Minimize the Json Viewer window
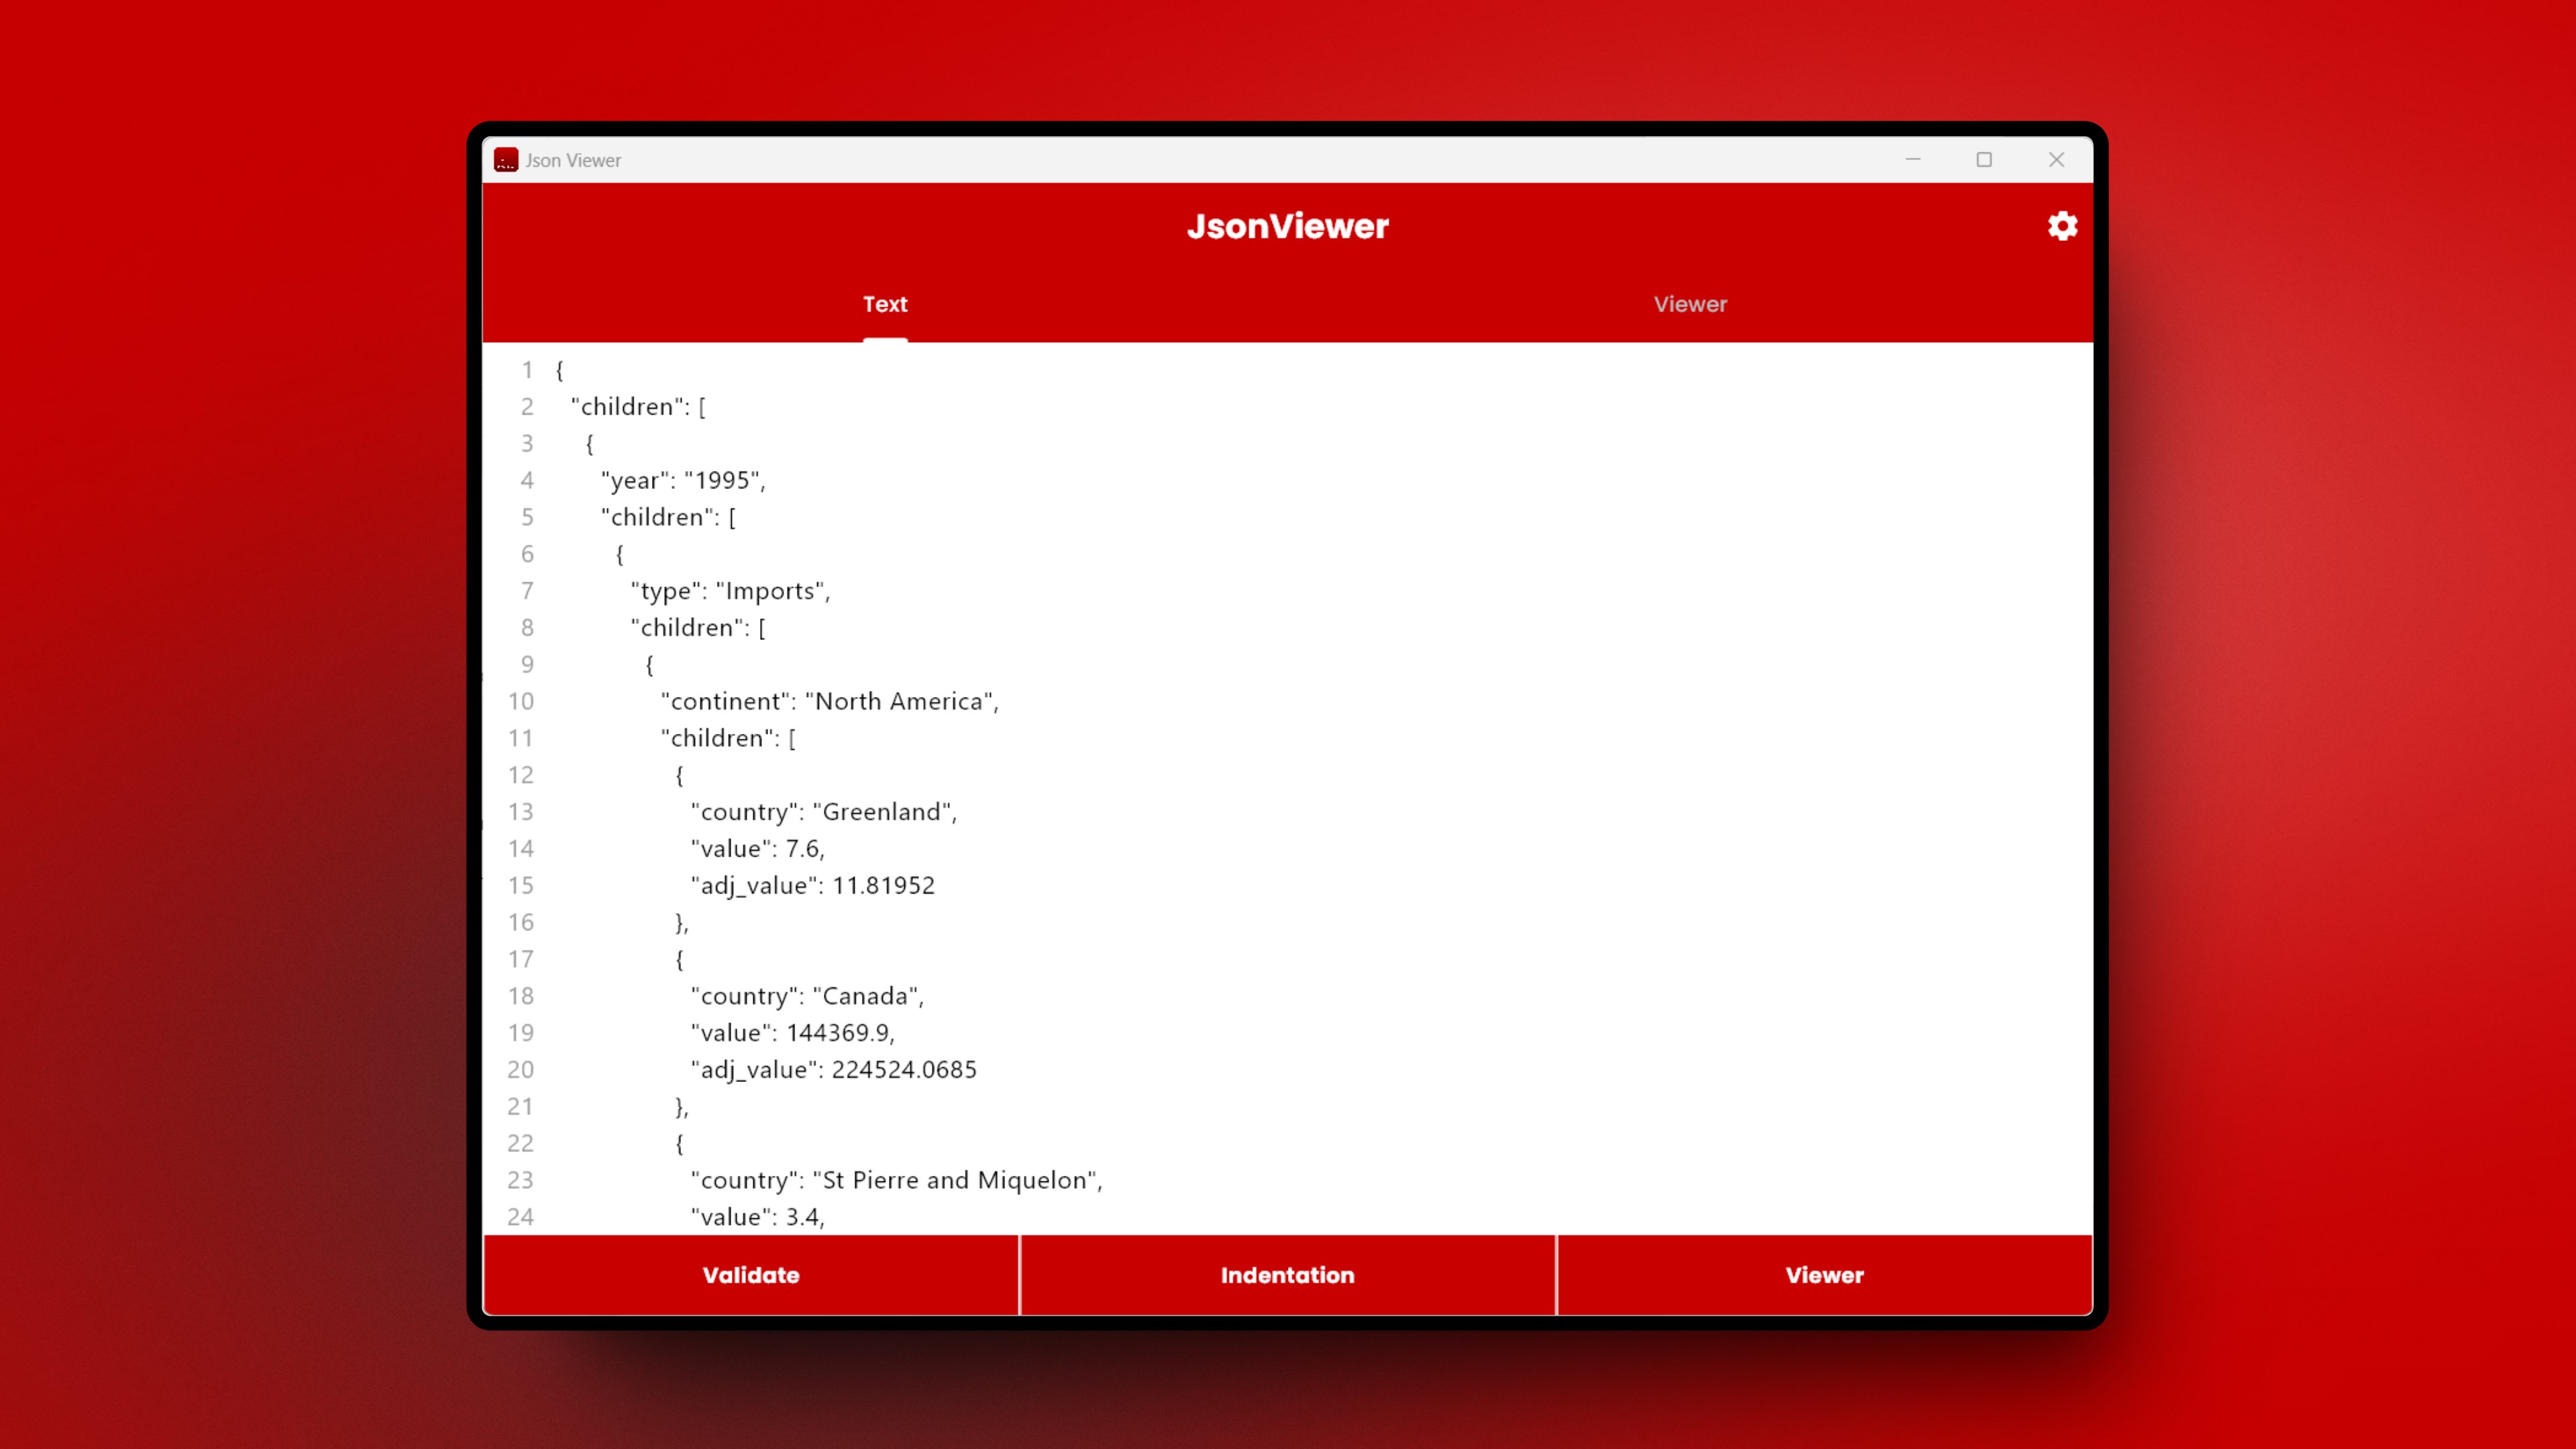 (1912, 160)
